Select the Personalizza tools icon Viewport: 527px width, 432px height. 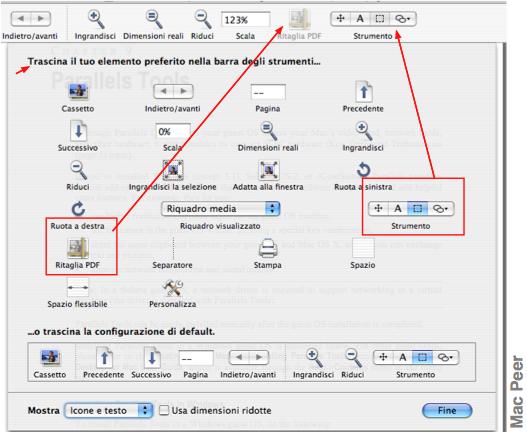coord(173,288)
